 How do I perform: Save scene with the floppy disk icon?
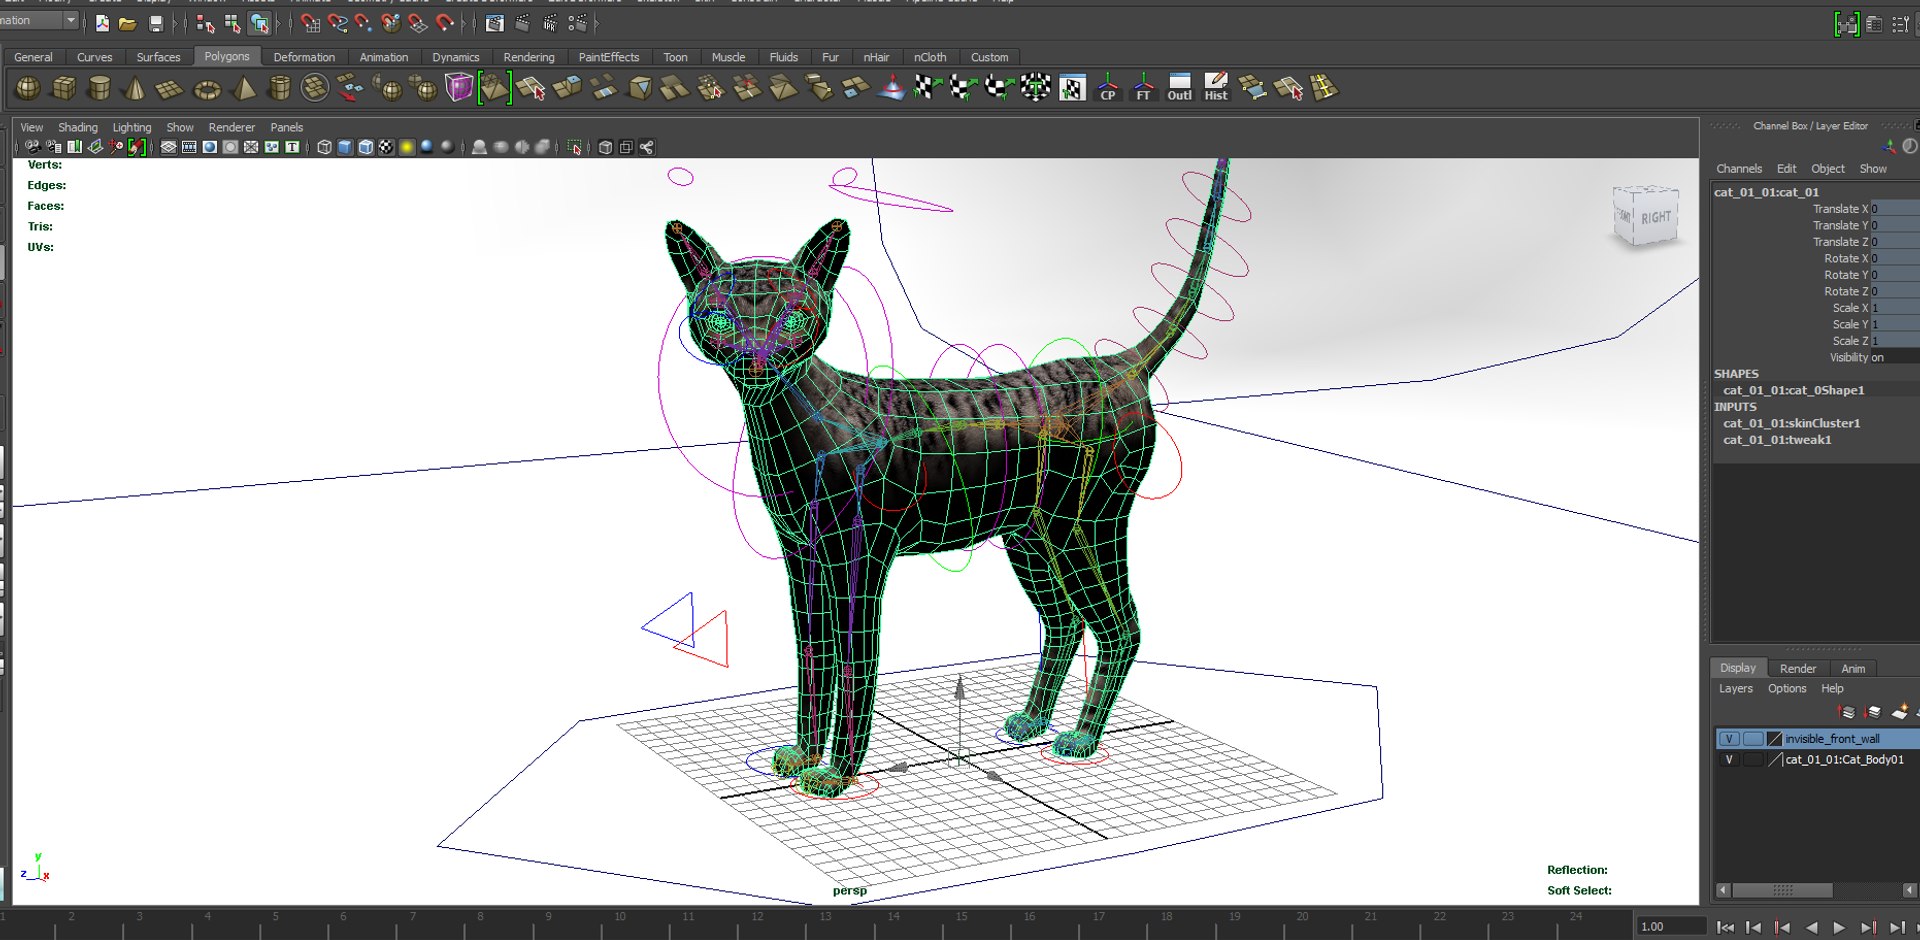[x=156, y=22]
